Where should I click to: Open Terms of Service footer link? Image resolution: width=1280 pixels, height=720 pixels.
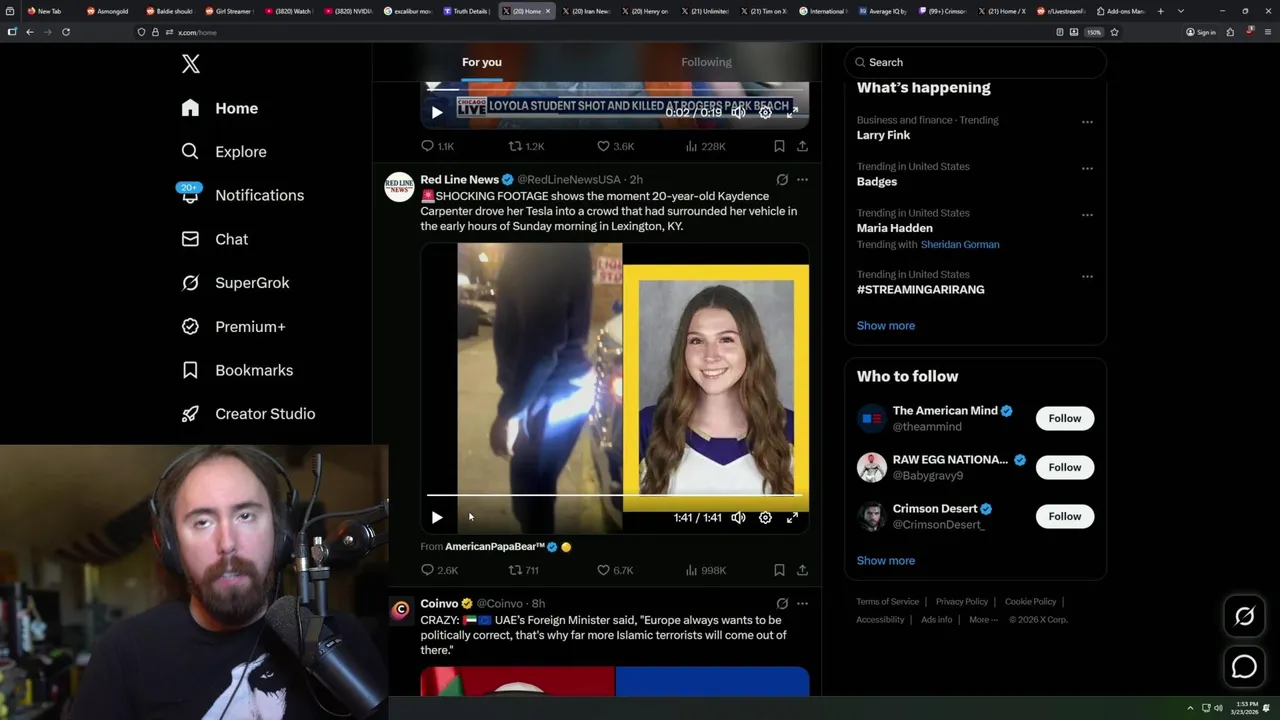[x=887, y=602]
